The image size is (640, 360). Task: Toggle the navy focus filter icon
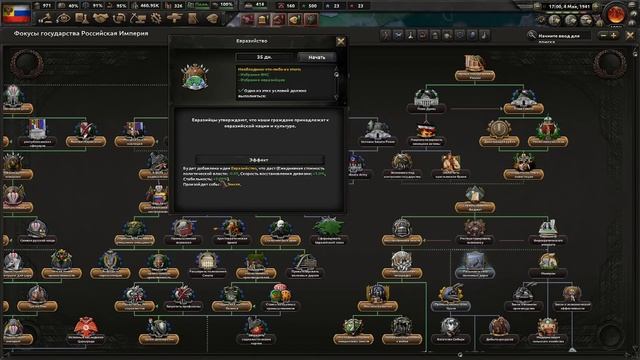point(411,36)
